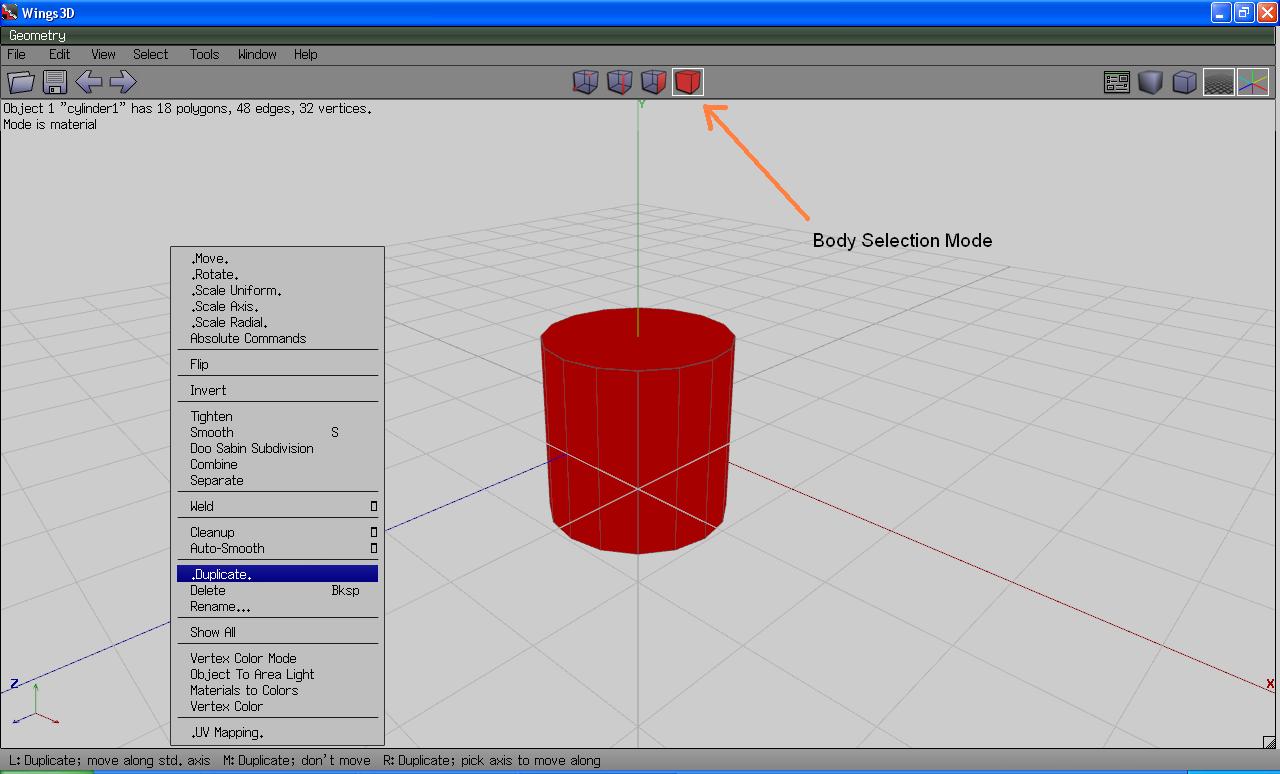The width and height of the screenshot is (1280, 774).
Task: Switch to Vertex selection mode cube
Action: click(586, 82)
